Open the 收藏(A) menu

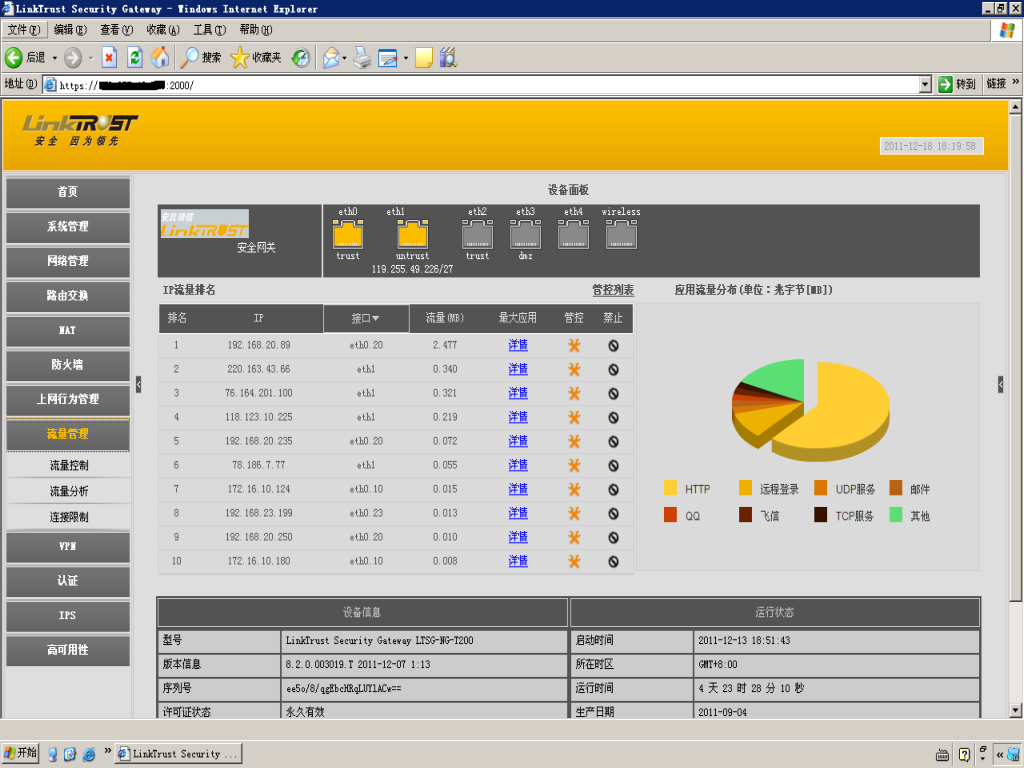point(163,29)
